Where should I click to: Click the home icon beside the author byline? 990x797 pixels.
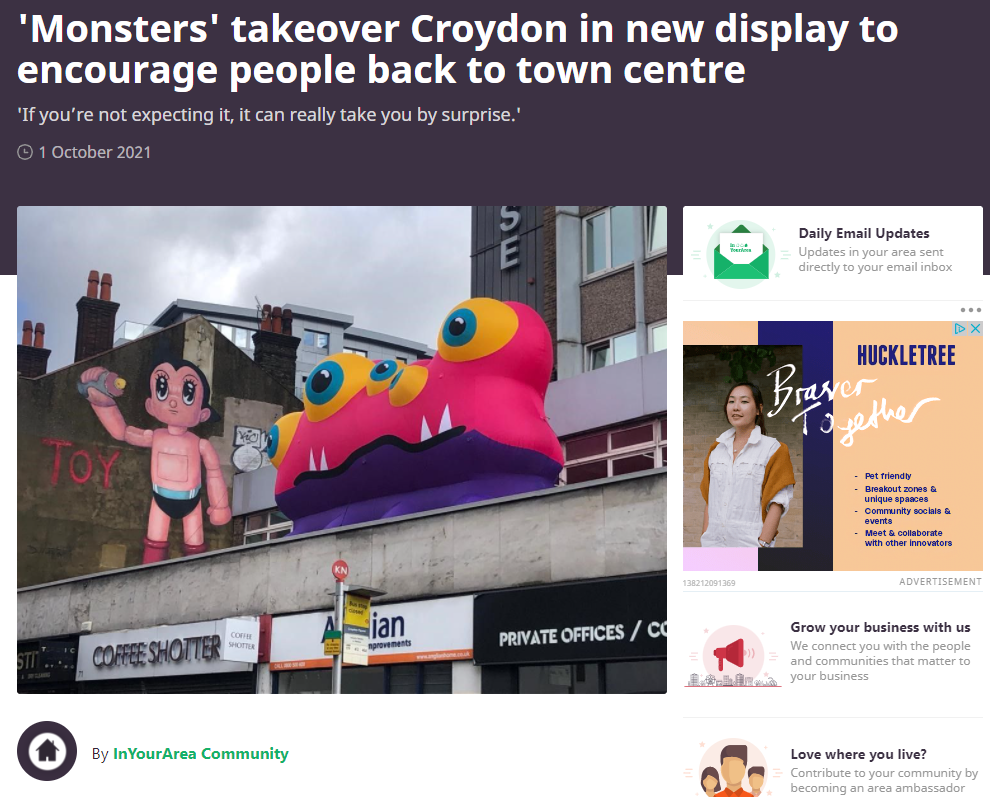pos(47,751)
